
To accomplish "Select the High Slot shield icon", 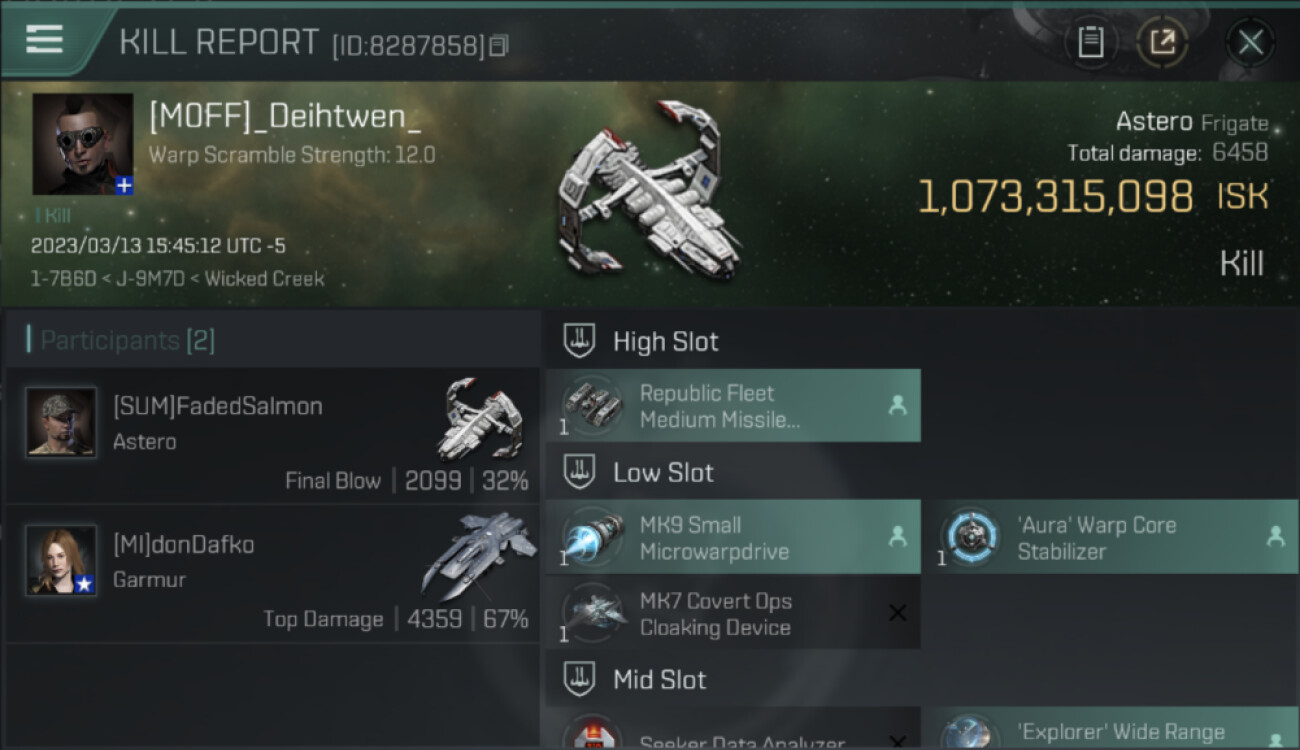I will click(x=580, y=341).
